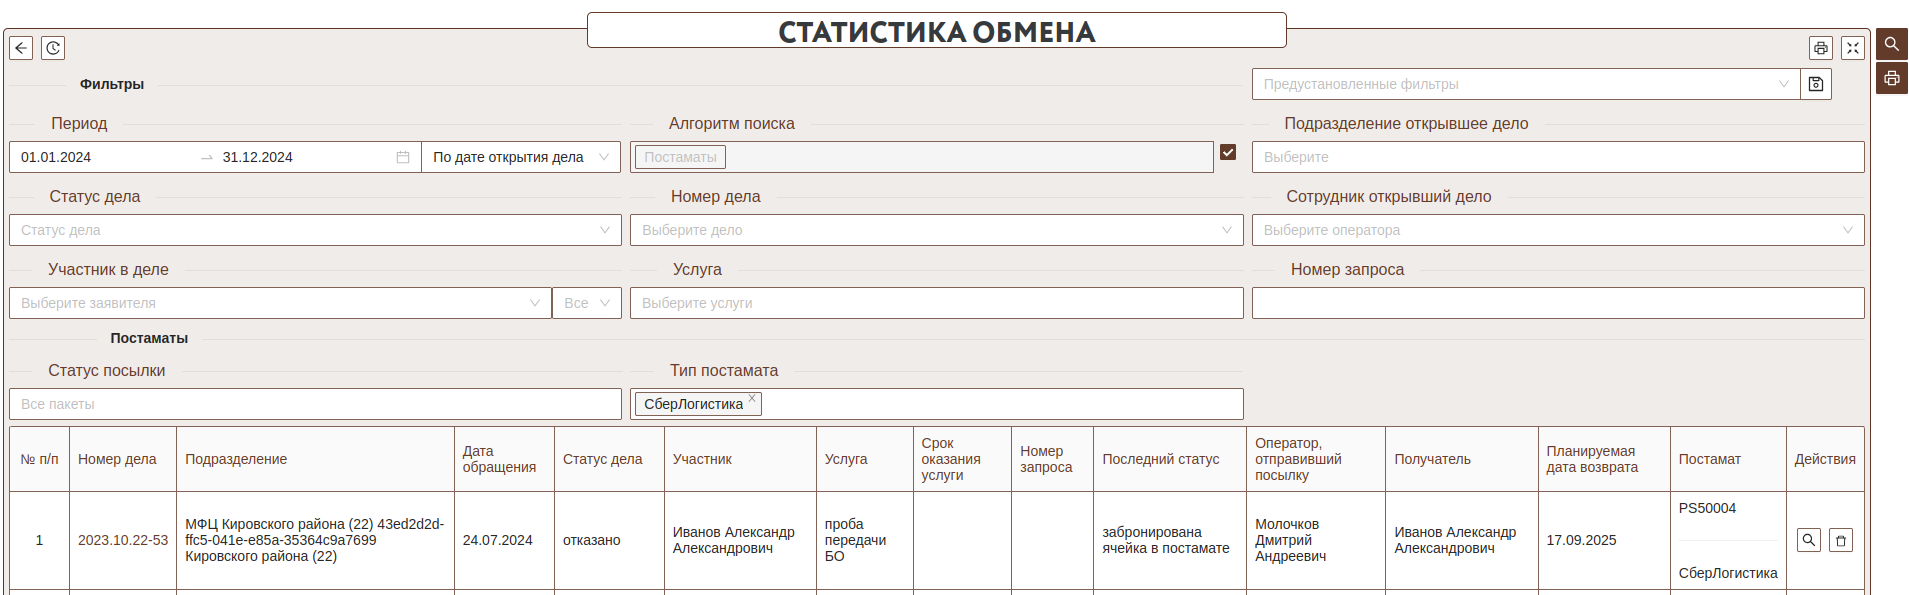Uncheck the search algorithm checkbox

tap(1228, 152)
